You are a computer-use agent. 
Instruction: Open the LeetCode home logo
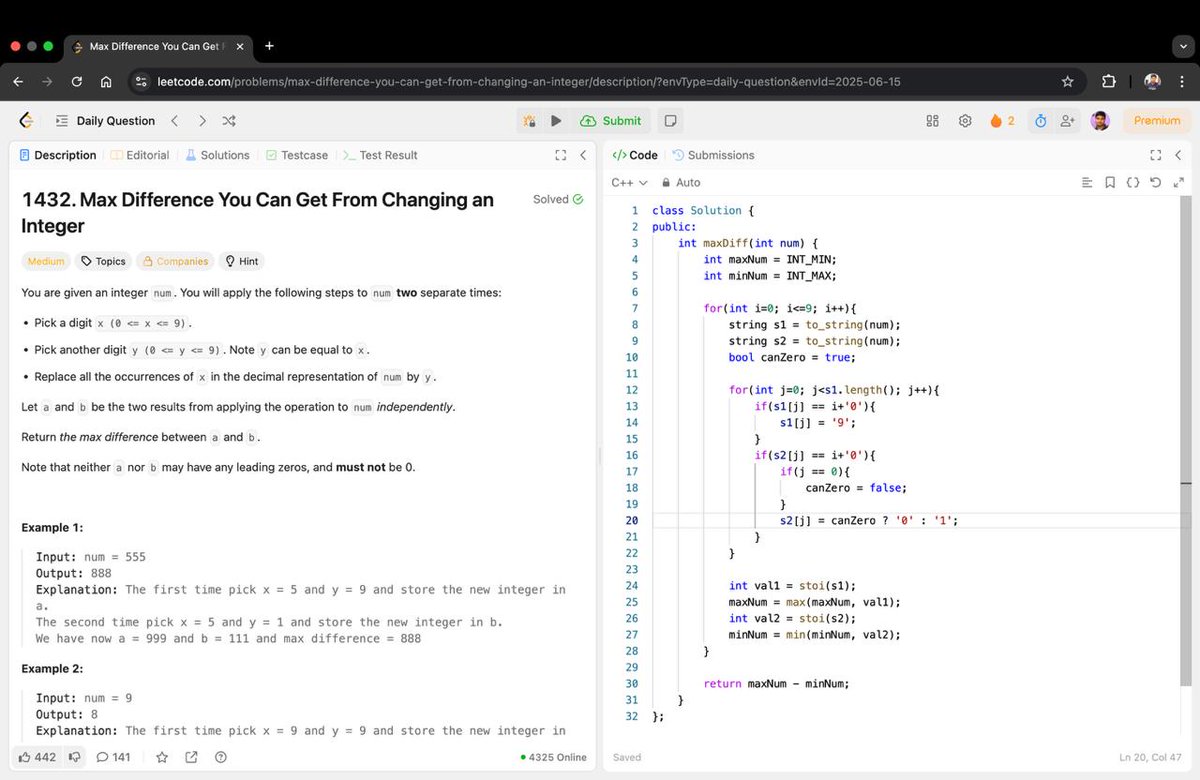27,120
